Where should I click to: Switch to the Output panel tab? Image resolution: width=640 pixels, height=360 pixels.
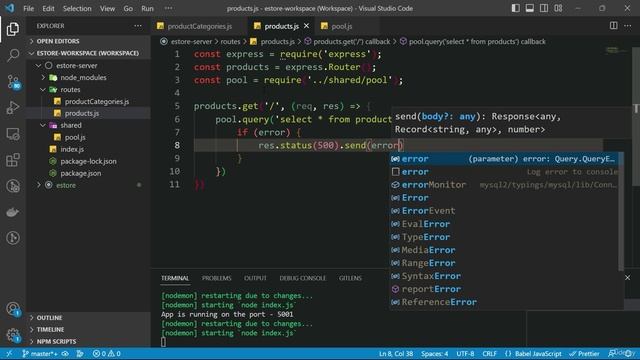[x=255, y=278]
